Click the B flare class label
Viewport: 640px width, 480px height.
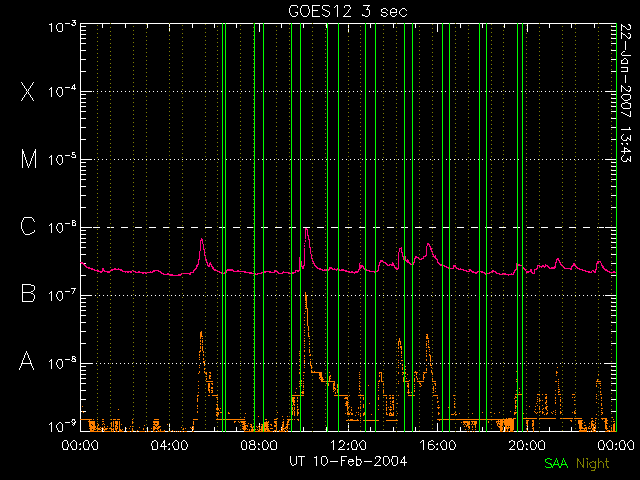click(28, 293)
